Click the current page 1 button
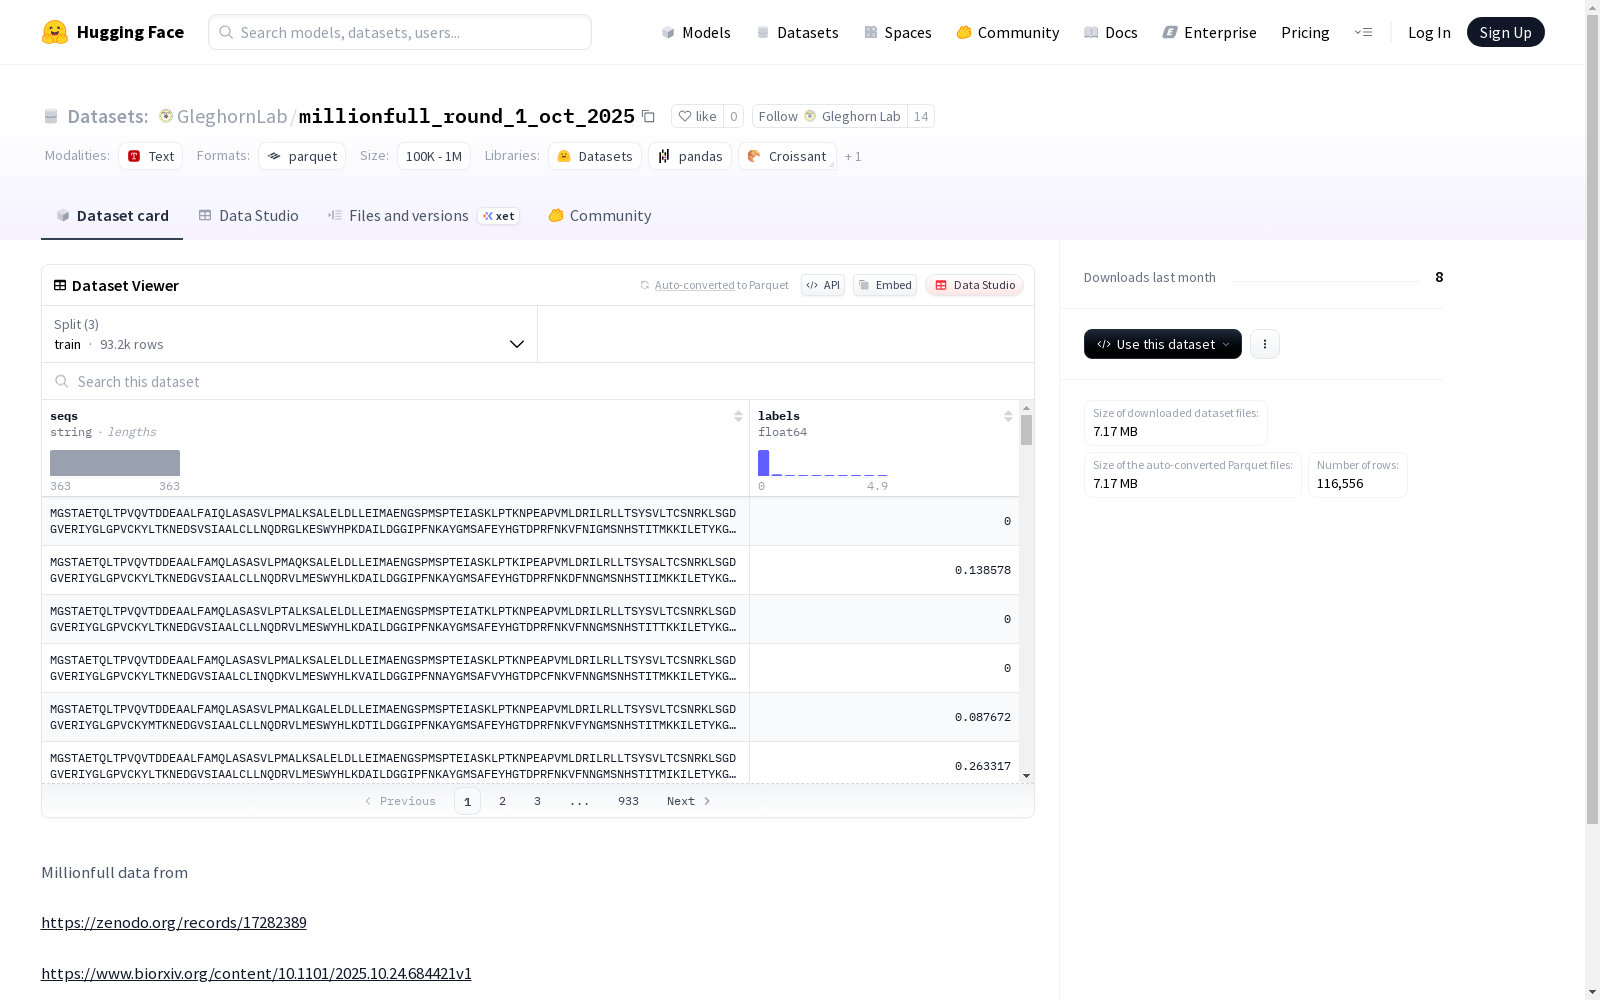Viewport: 1600px width, 1000px height. (467, 801)
